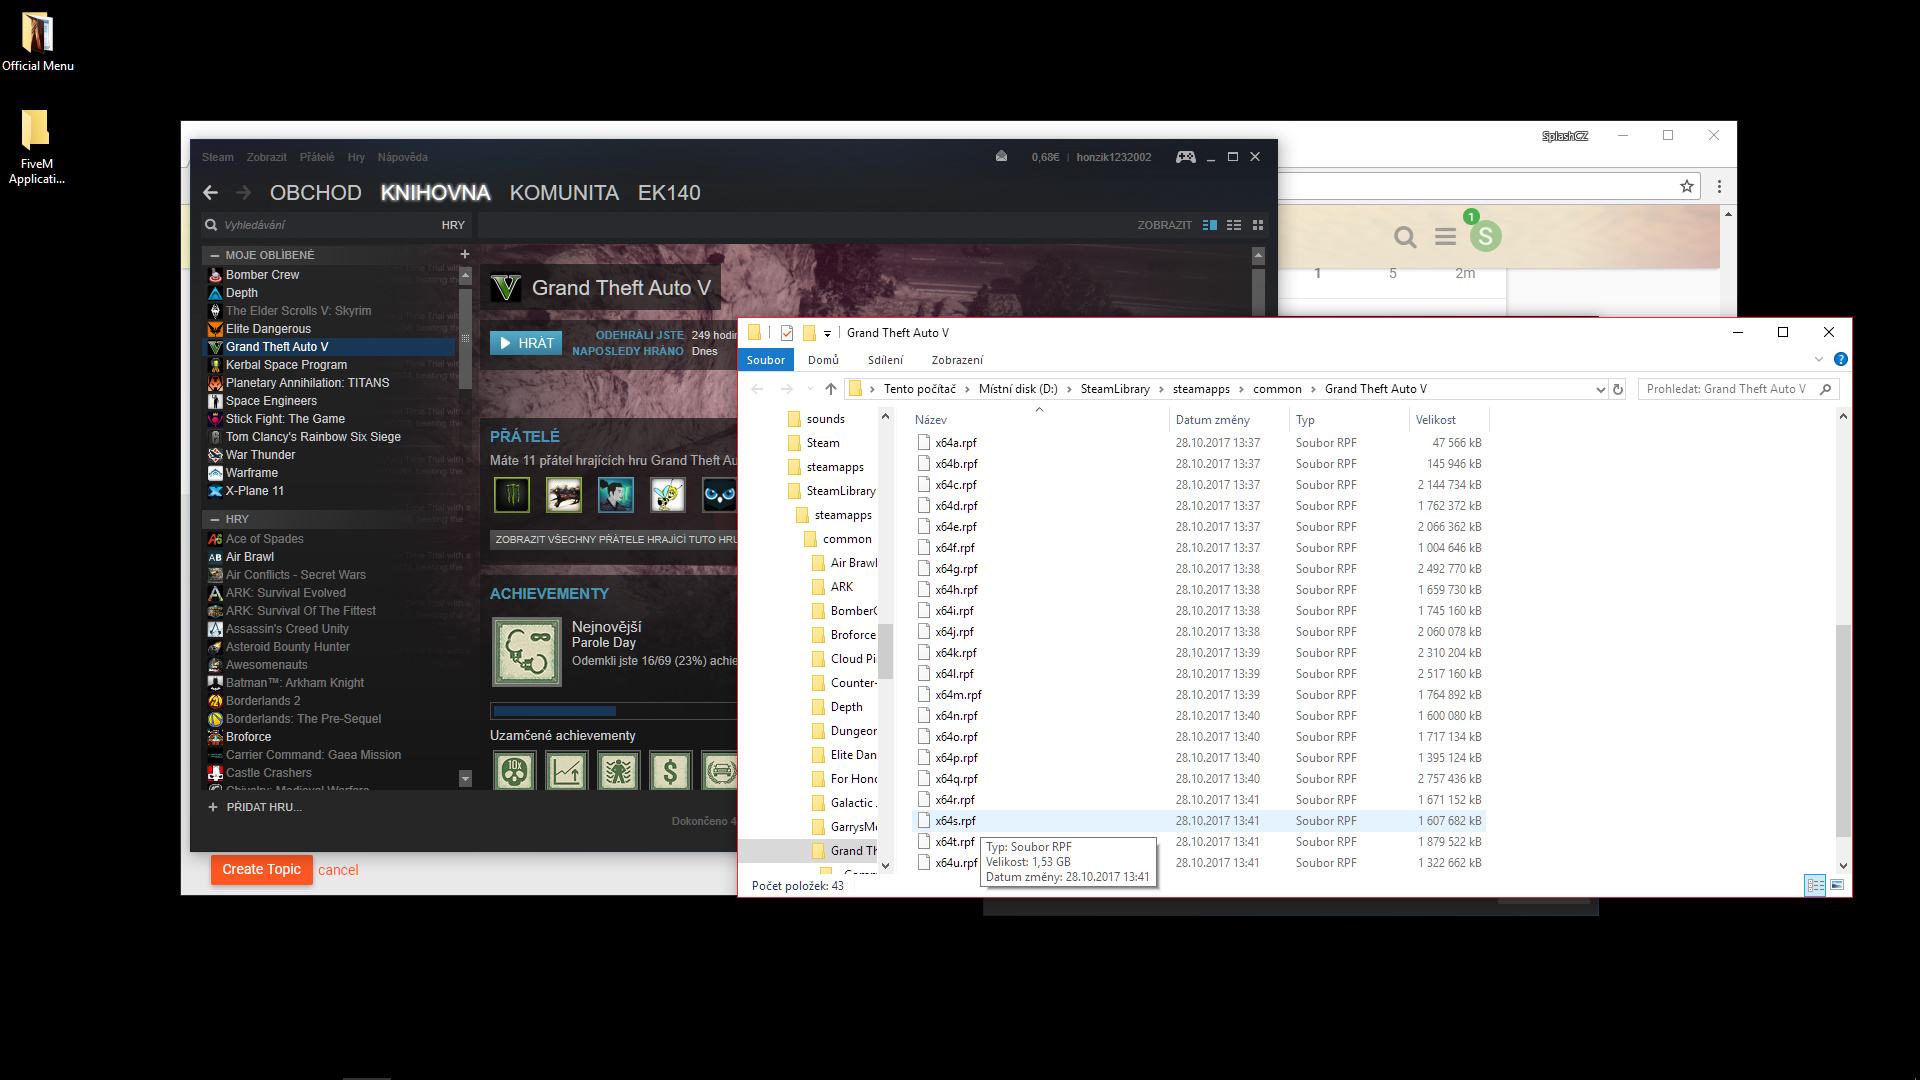Open the green S user avatar with notification
This screenshot has width=1920, height=1080.
click(x=1485, y=235)
